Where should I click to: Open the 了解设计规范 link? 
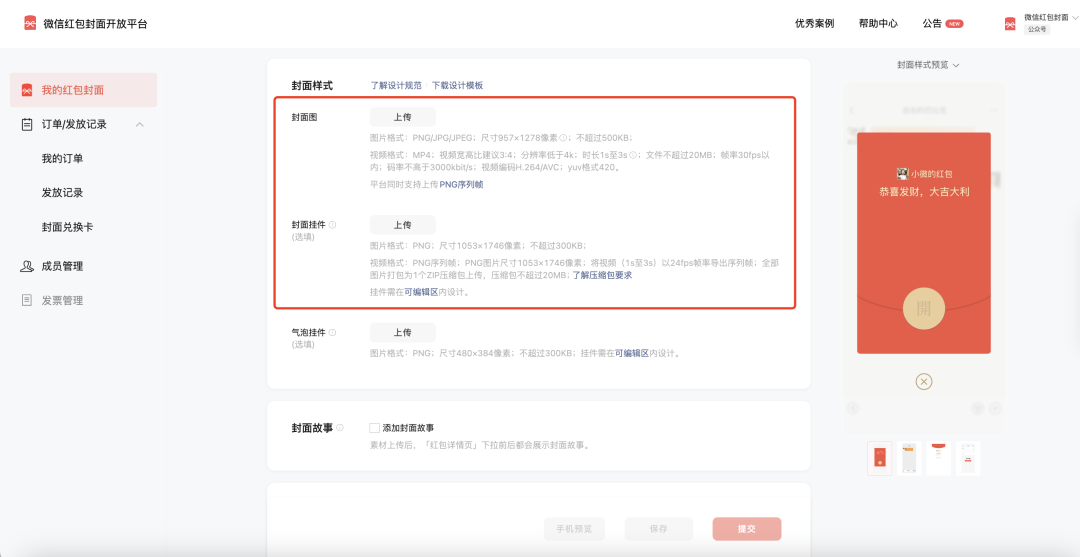pyautogui.click(x=396, y=85)
